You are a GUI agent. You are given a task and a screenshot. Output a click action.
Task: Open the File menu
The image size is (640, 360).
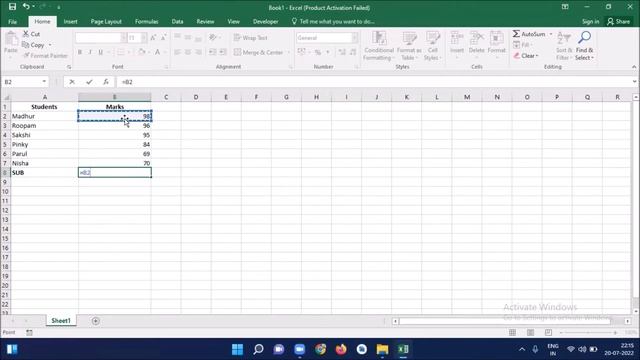(x=13, y=22)
